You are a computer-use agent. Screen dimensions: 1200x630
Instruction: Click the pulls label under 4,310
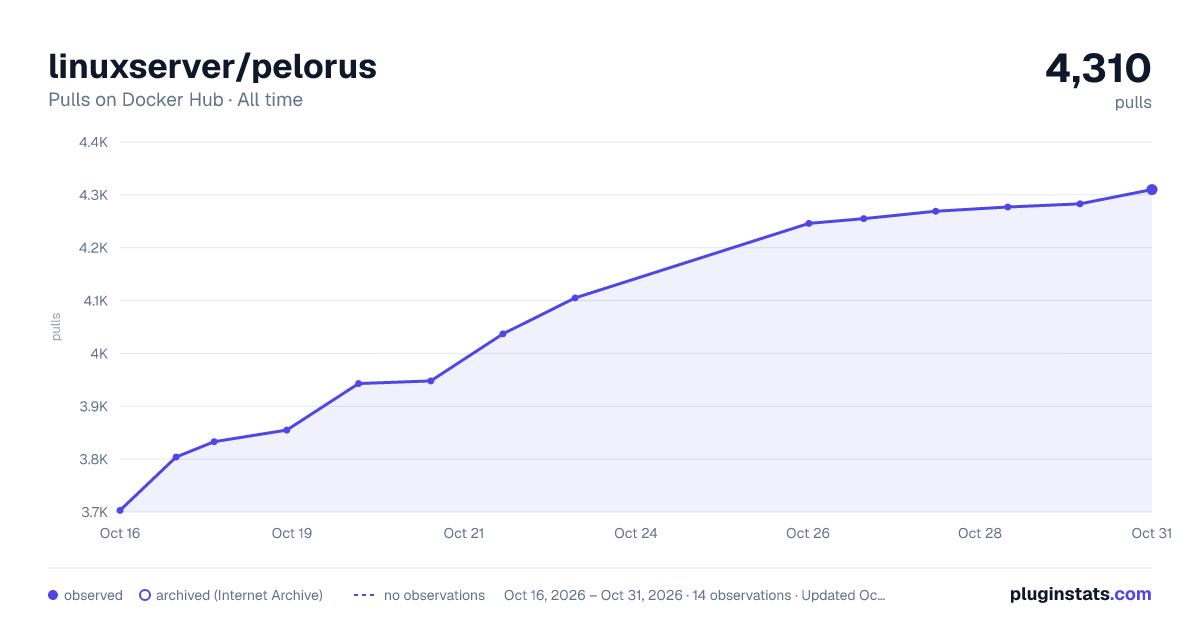pos(1133,102)
